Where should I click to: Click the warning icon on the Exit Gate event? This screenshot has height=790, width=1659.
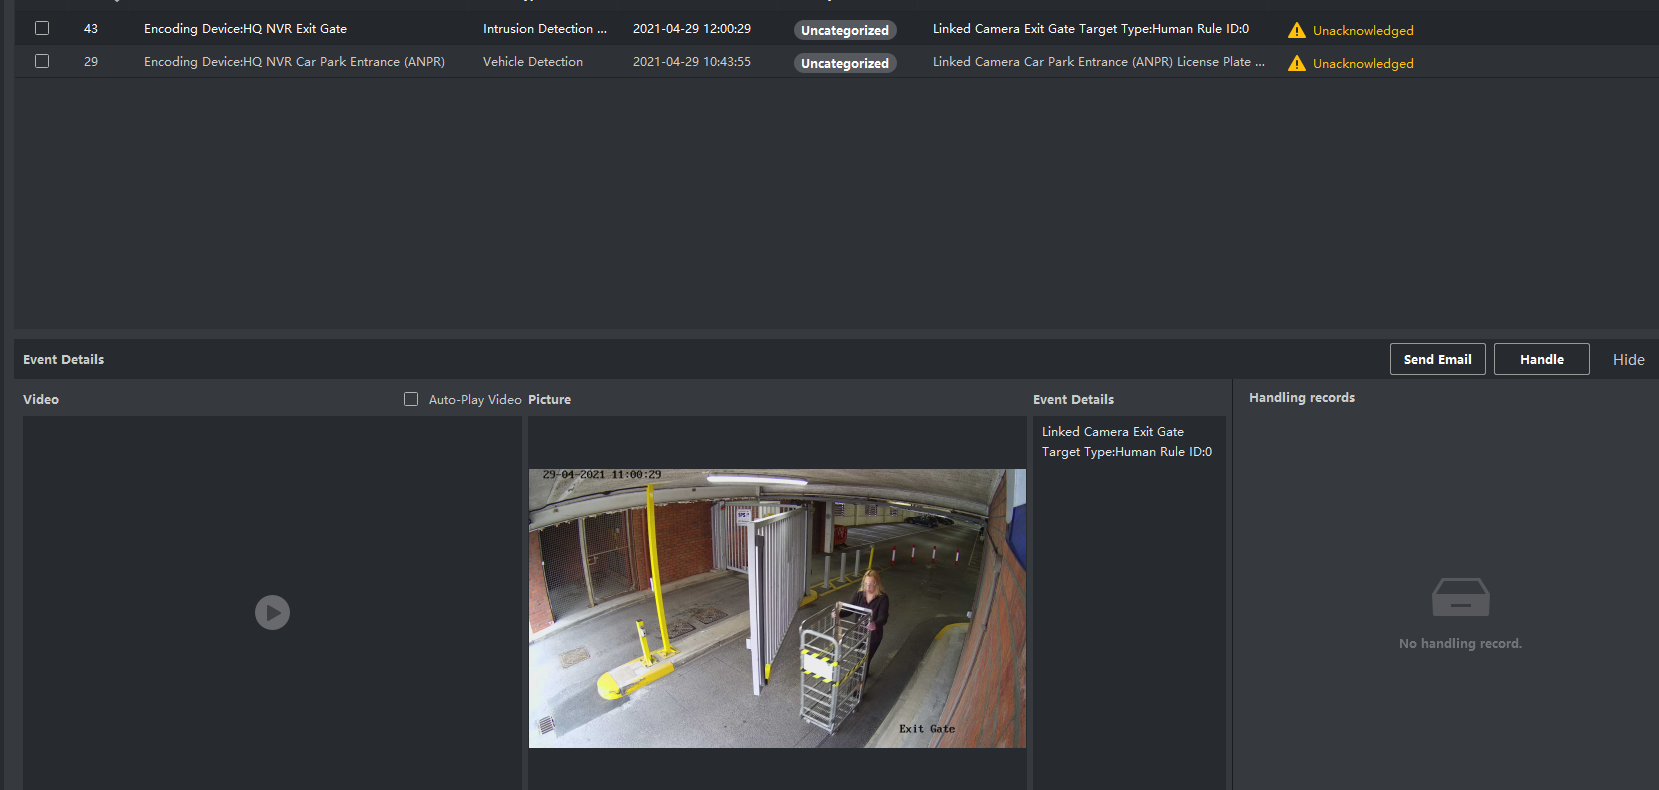(x=1297, y=31)
